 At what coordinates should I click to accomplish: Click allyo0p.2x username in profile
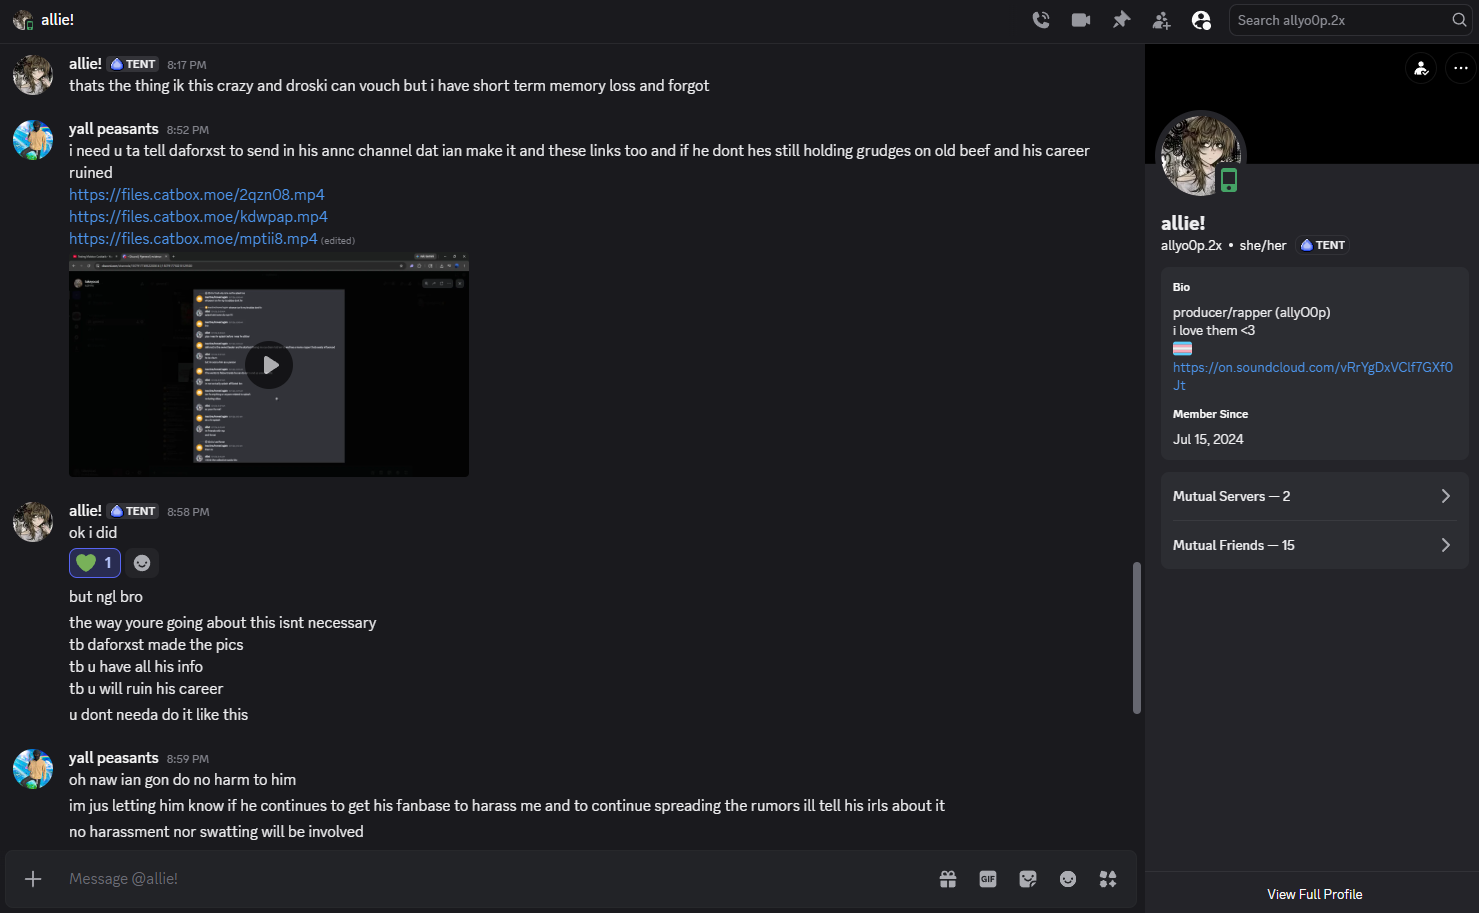tap(1191, 245)
